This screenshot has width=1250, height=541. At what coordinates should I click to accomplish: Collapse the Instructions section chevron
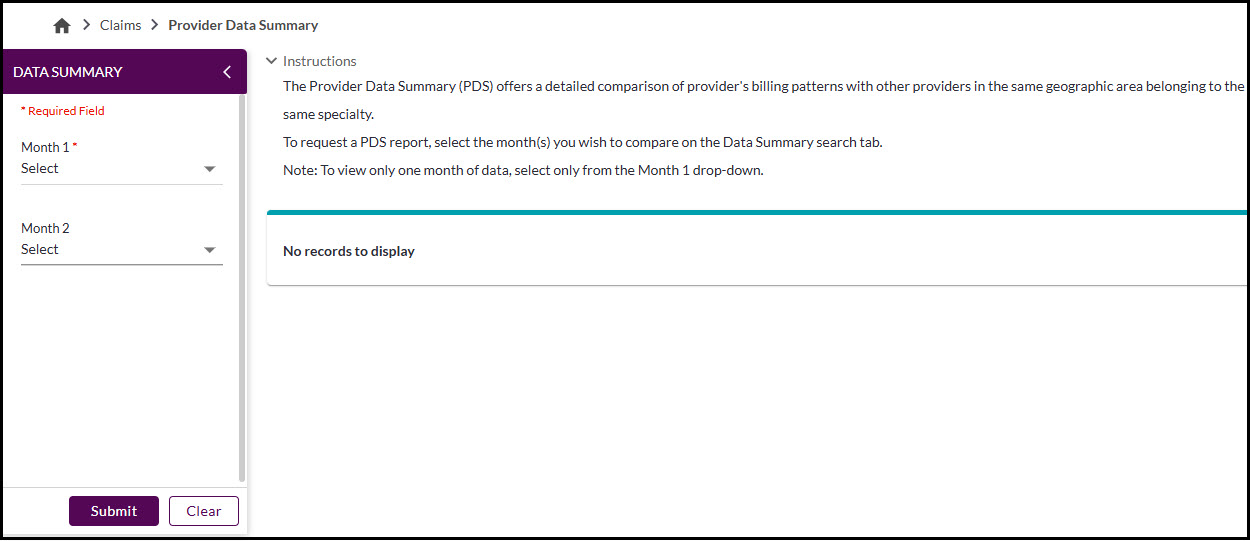271,61
